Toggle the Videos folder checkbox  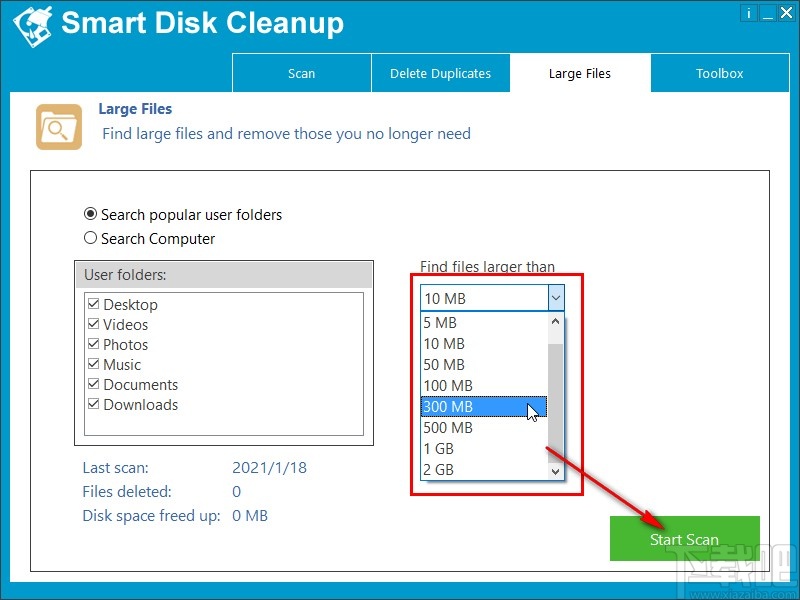tap(93, 324)
